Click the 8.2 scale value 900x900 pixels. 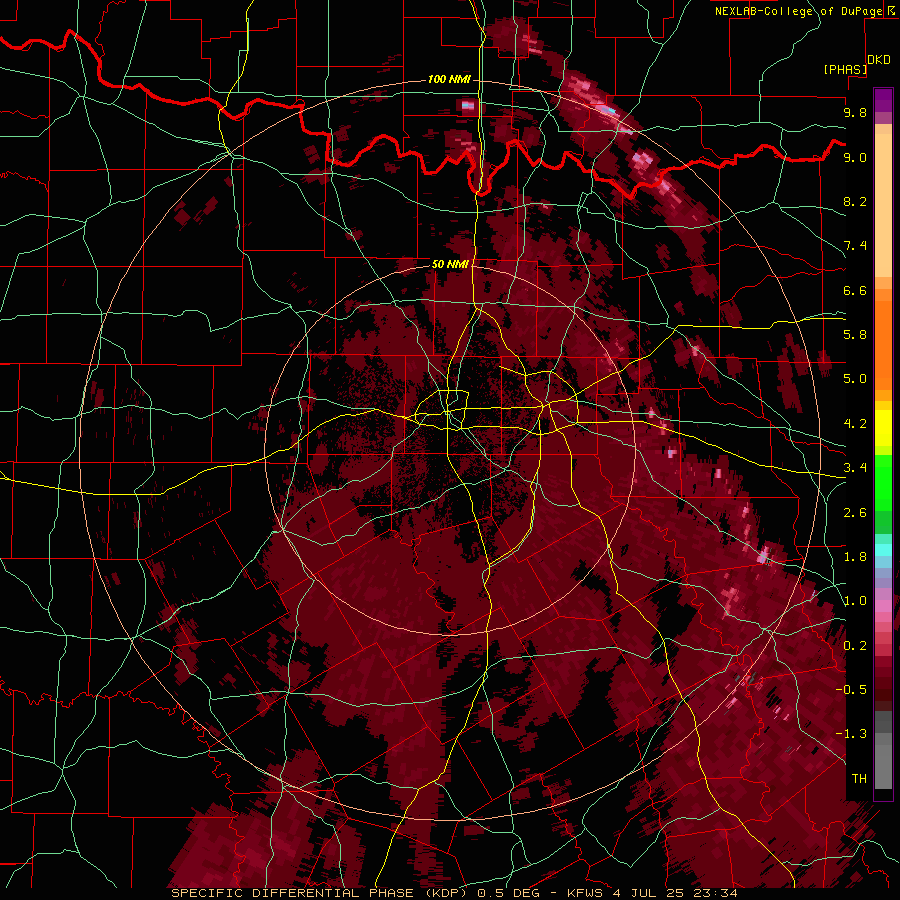point(855,201)
